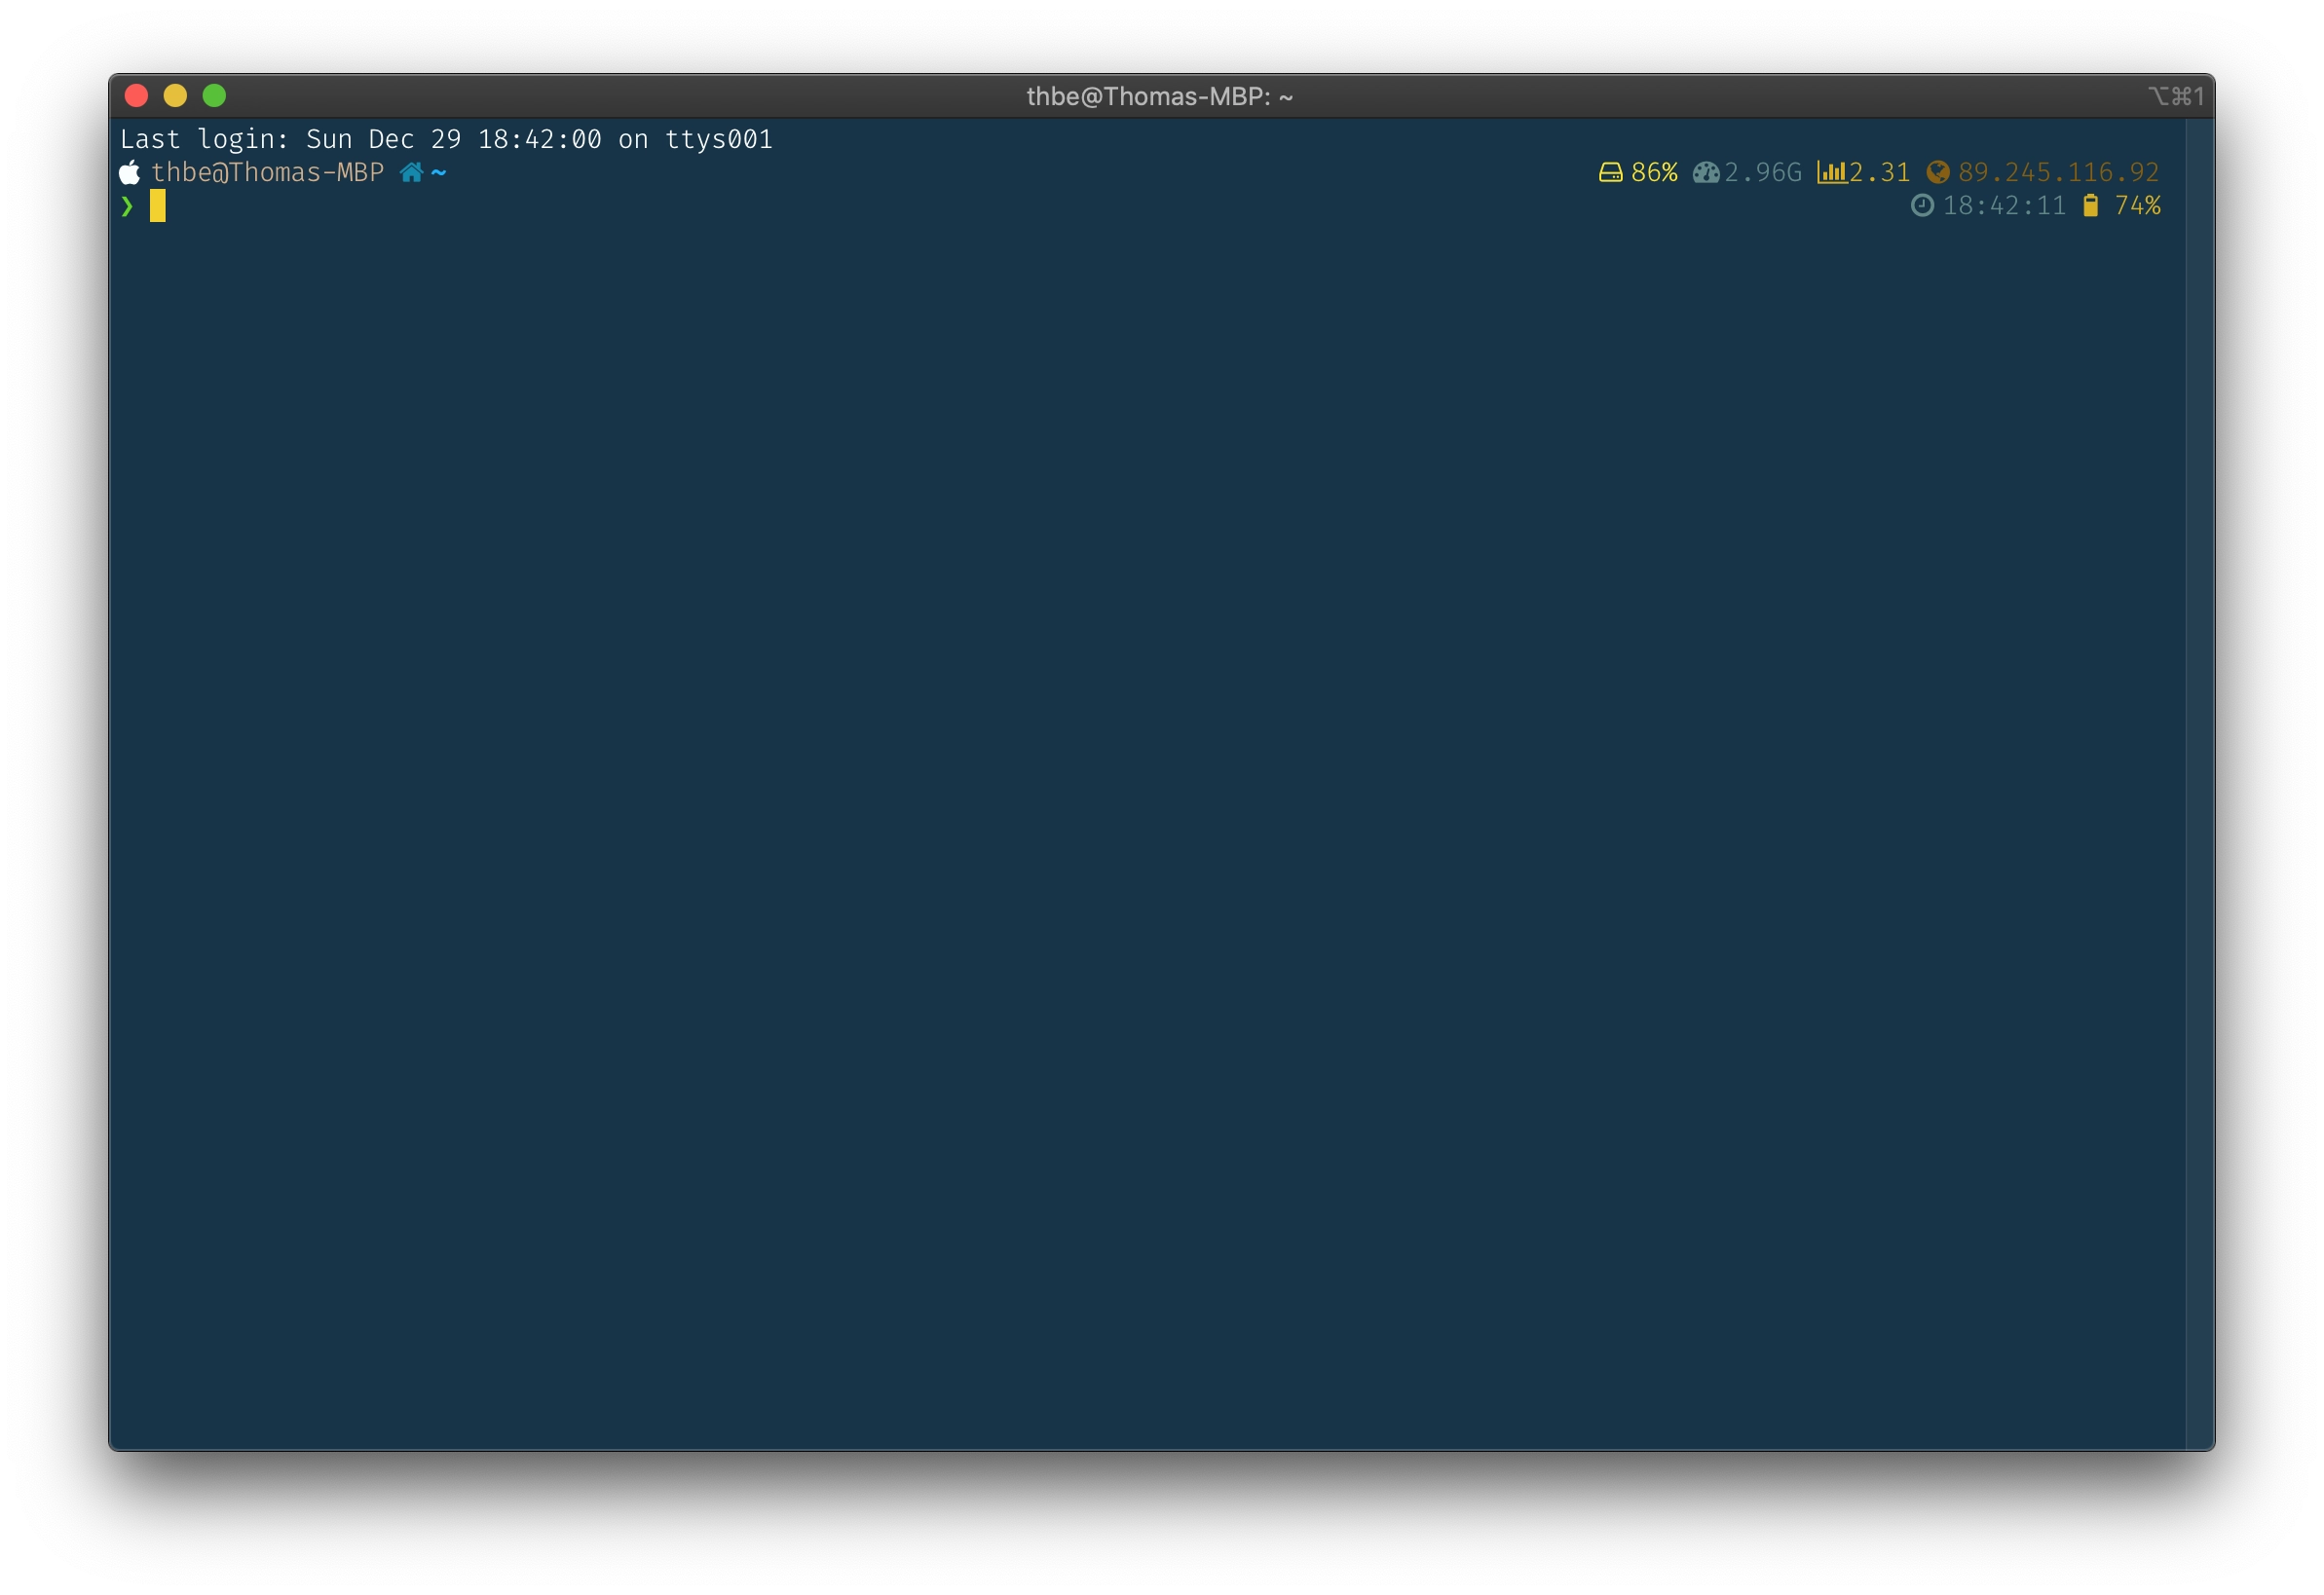Click the globe icon next to the IP
This screenshot has height=1595, width=2324.
pyautogui.click(x=1938, y=172)
